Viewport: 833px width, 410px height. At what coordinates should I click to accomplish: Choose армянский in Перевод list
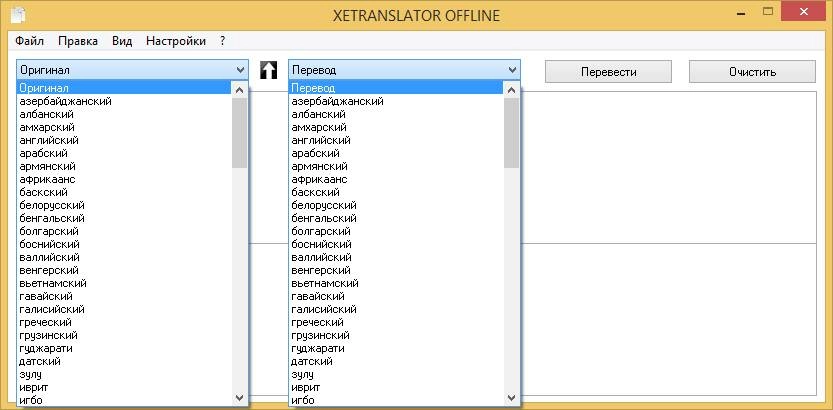(x=396, y=166)
